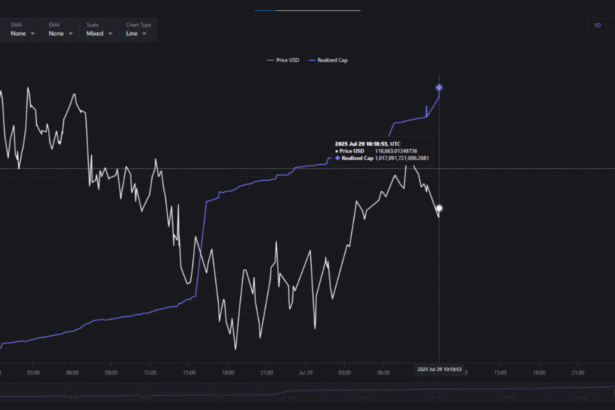Click the crosshair date label on the time axis
This screenshot has width=615, height=410.
(439, 370)
